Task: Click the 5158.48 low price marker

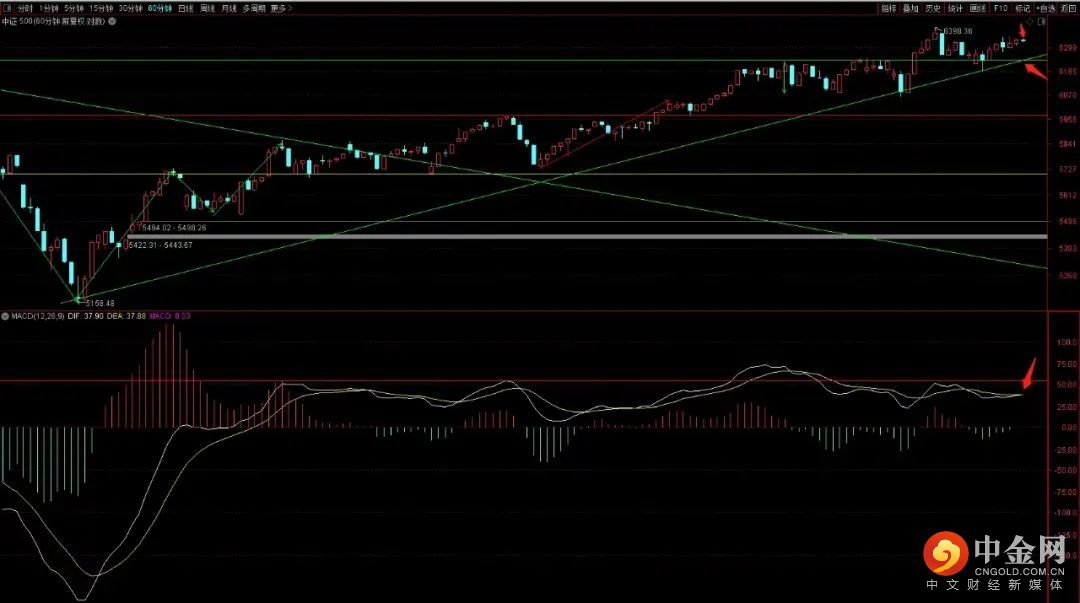Action: [x=99, y=302]
